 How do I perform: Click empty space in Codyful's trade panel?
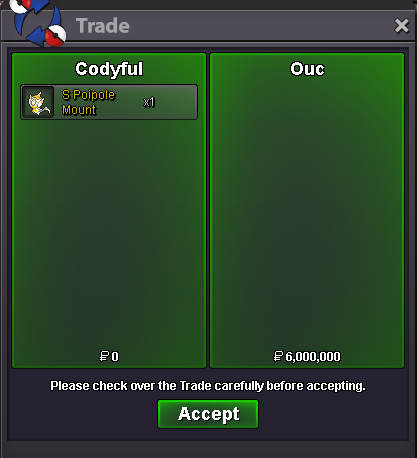pos(109,233)
